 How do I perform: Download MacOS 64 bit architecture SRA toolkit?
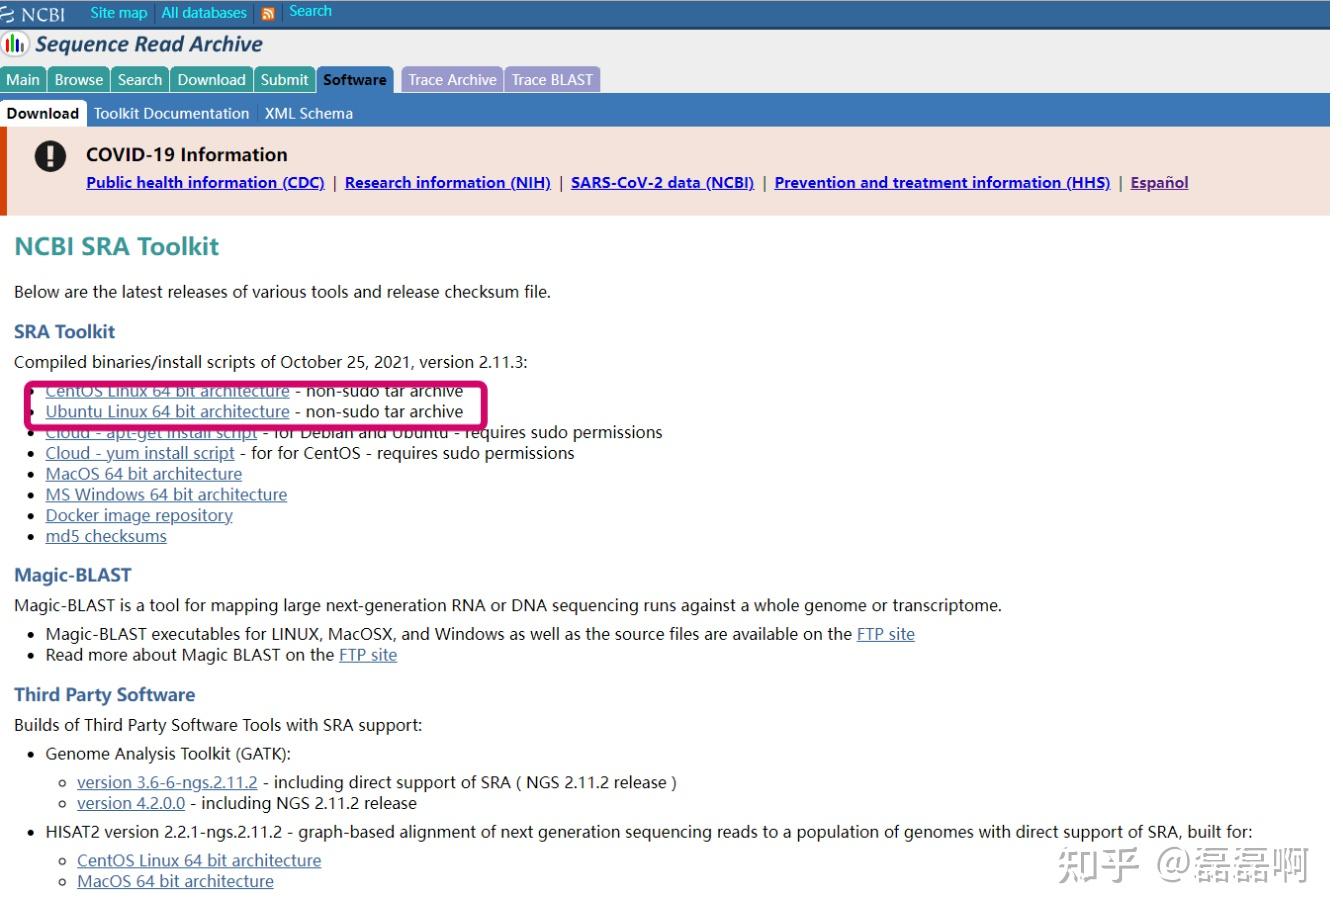(x=144, y=475)
